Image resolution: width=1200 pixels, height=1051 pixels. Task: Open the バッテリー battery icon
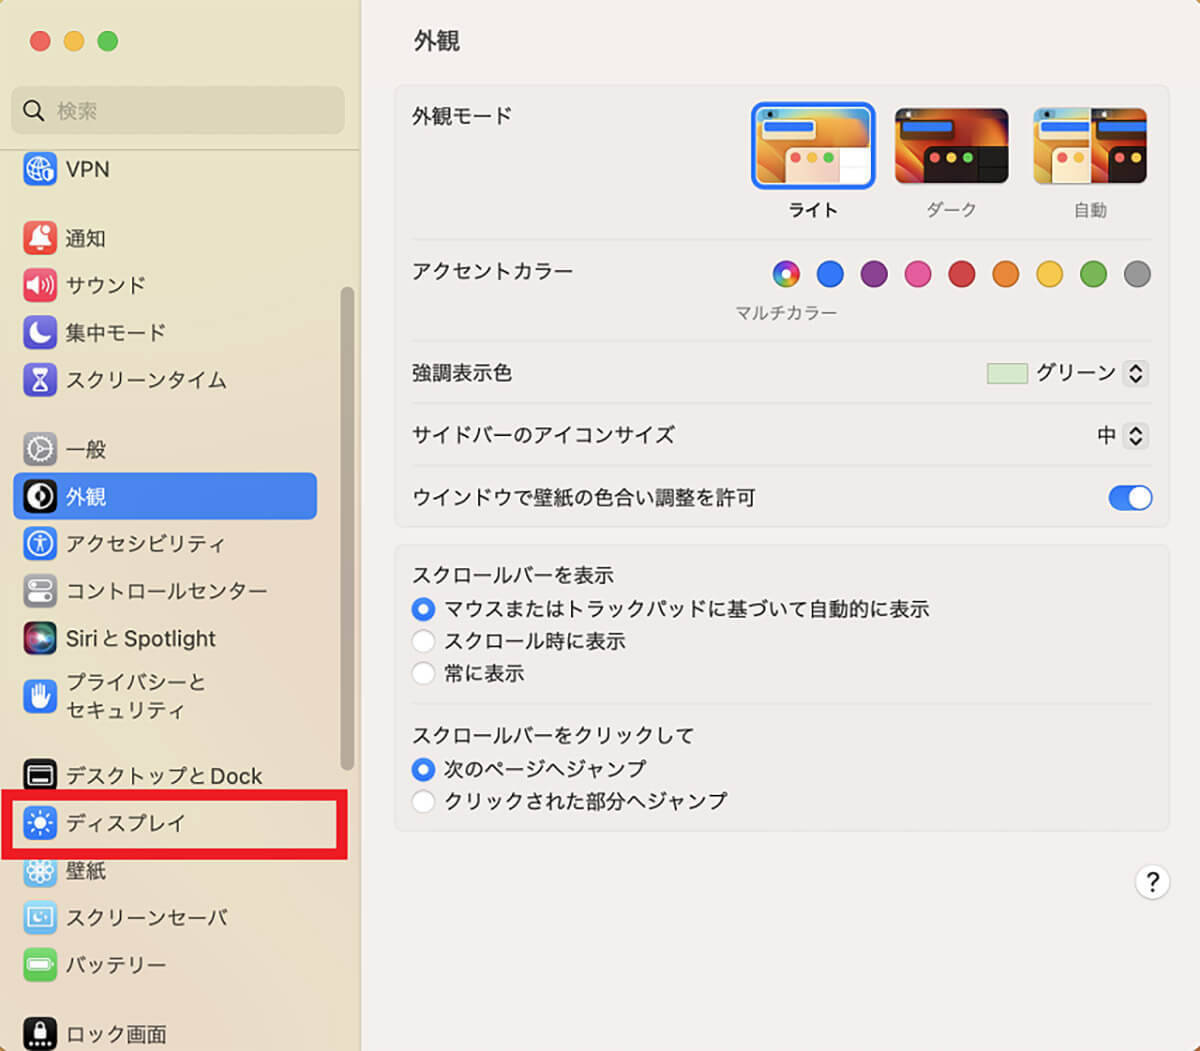pos(40,965)
